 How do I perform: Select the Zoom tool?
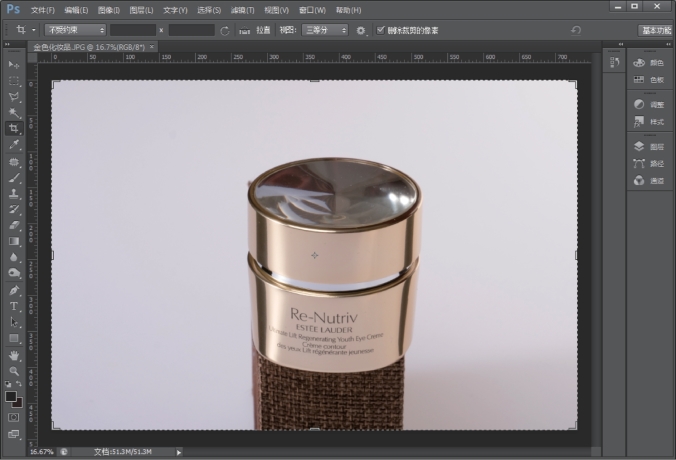pyautogui.click(x=14, y=371)
